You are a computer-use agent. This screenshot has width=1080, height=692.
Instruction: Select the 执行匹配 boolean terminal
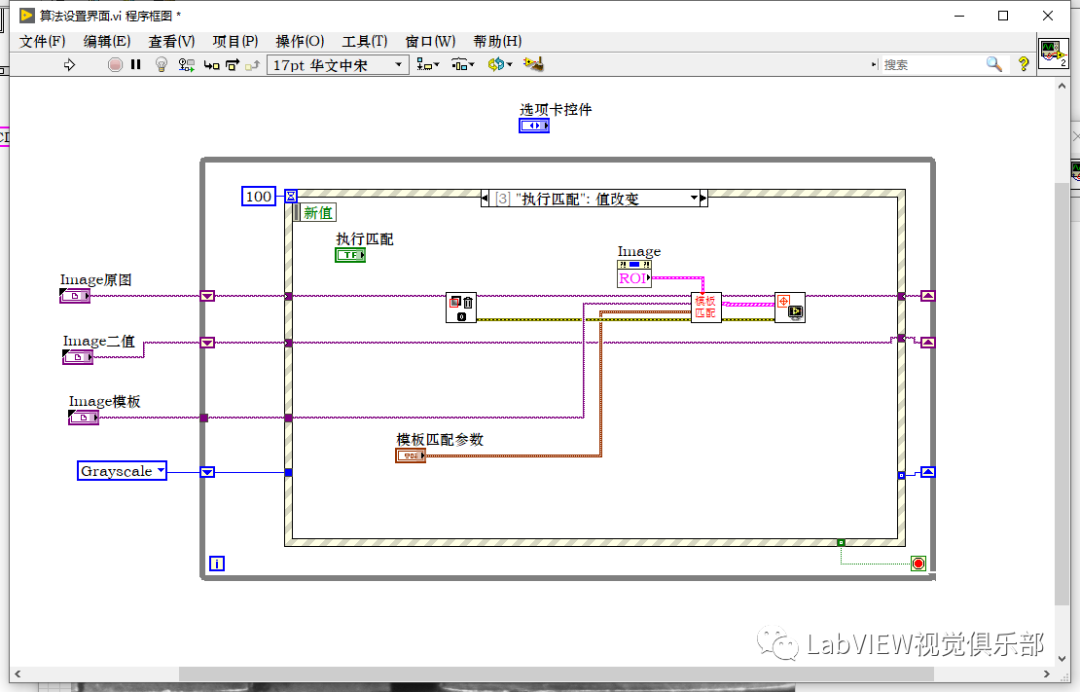(x=351, y=255)
